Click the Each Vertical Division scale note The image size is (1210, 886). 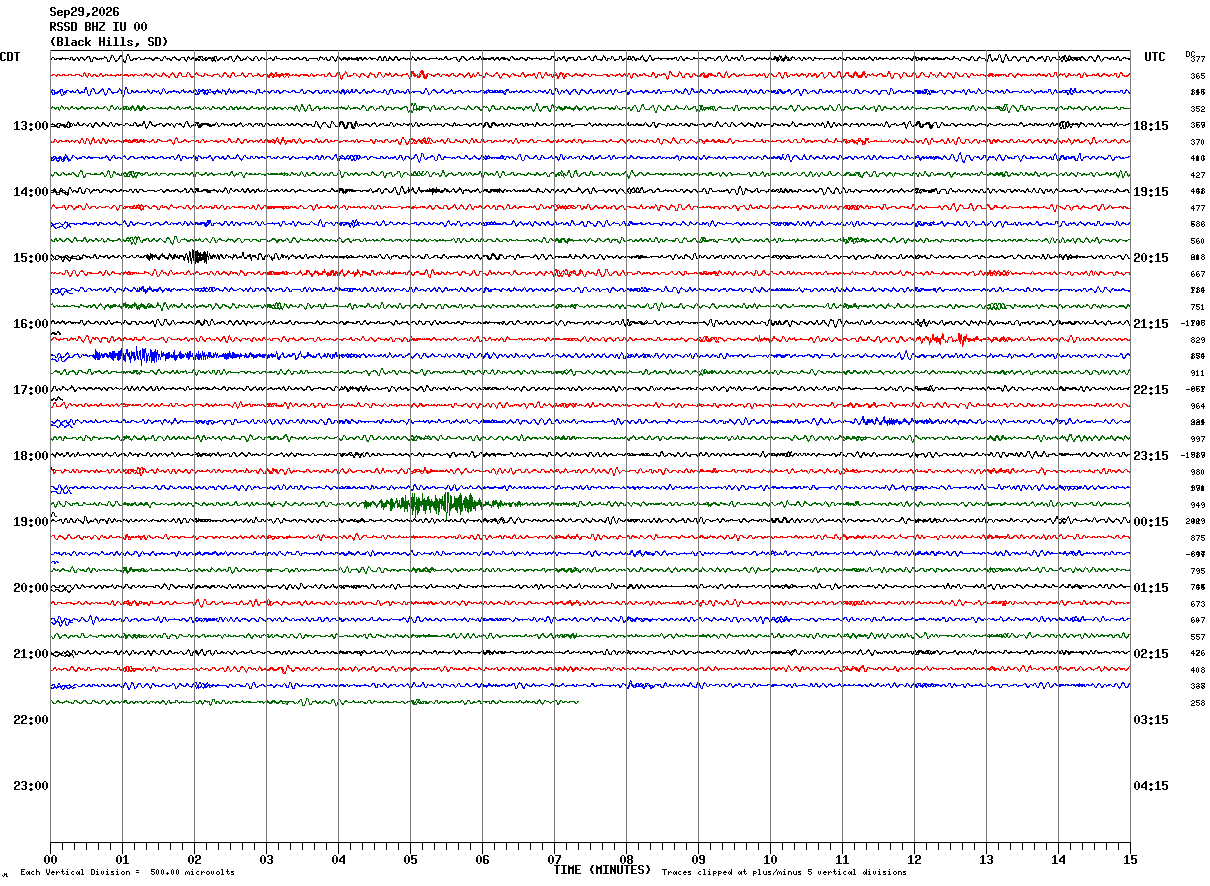click(127, 873)
